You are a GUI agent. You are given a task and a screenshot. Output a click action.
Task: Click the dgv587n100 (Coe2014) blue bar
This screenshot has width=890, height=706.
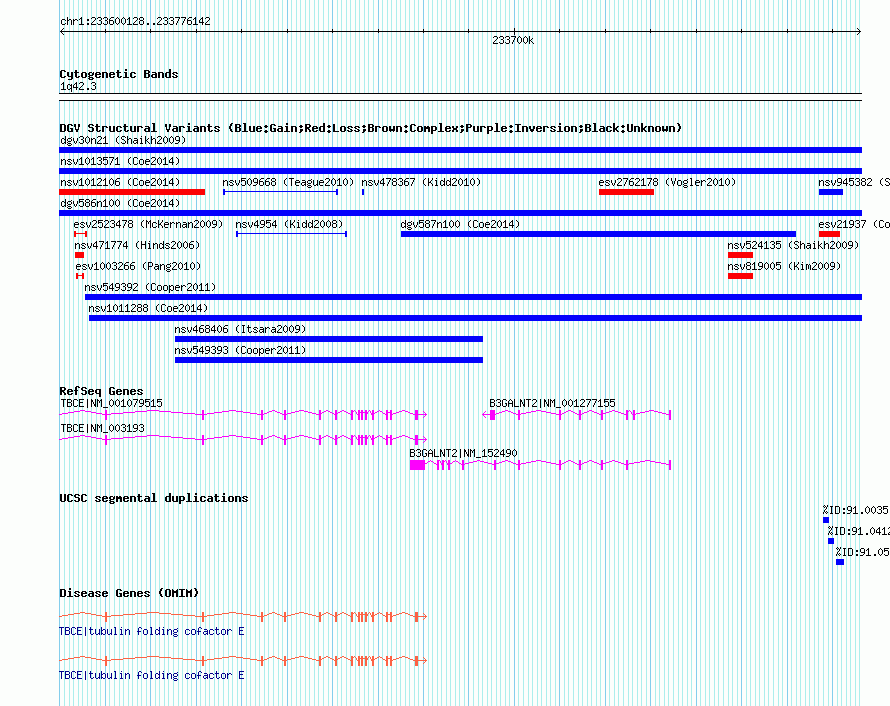click(598, 234)
